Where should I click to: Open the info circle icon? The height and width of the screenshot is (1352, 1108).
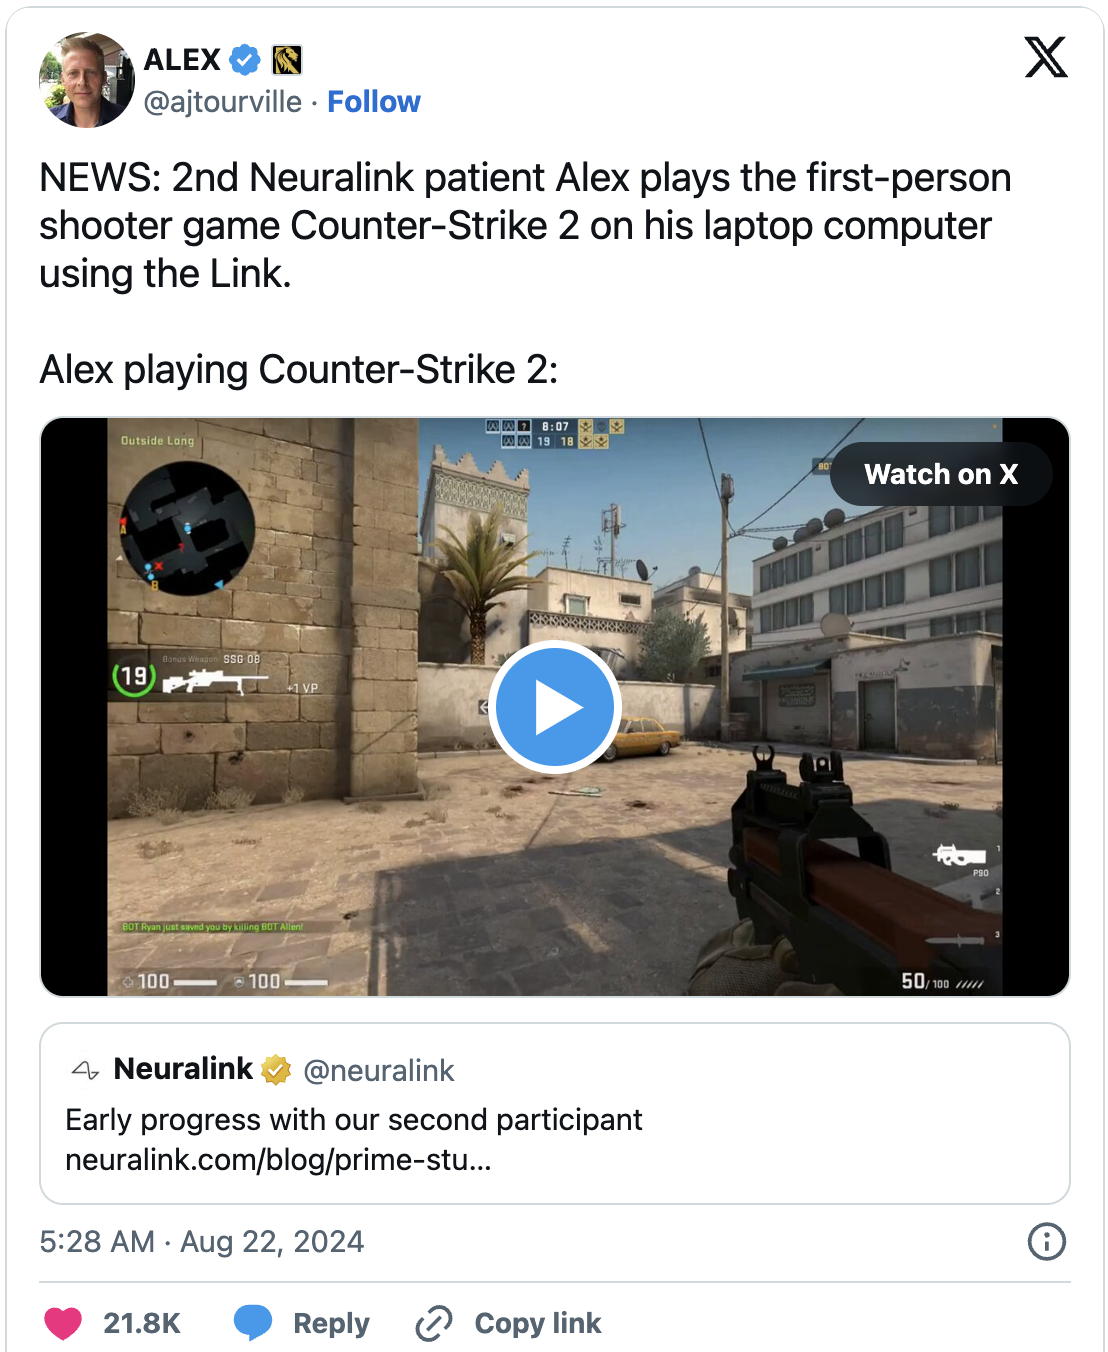point(1047,1242)
